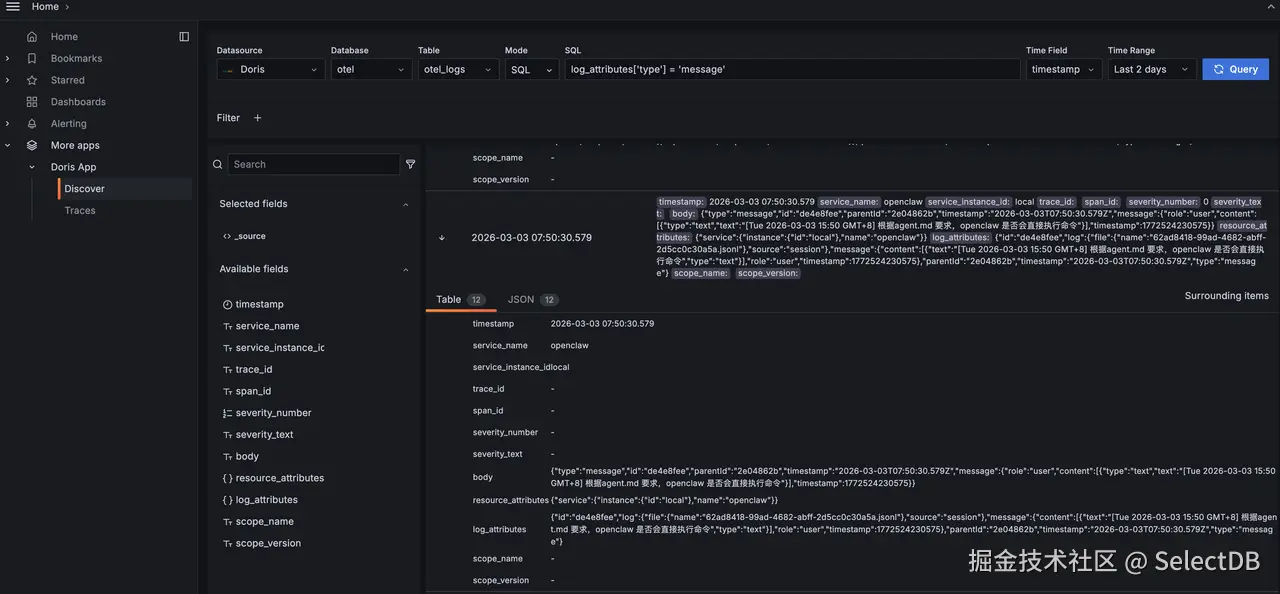This screenshot has height=594, width=1280.
Task: Open Doris App in the sidebar
Action: 74,167
